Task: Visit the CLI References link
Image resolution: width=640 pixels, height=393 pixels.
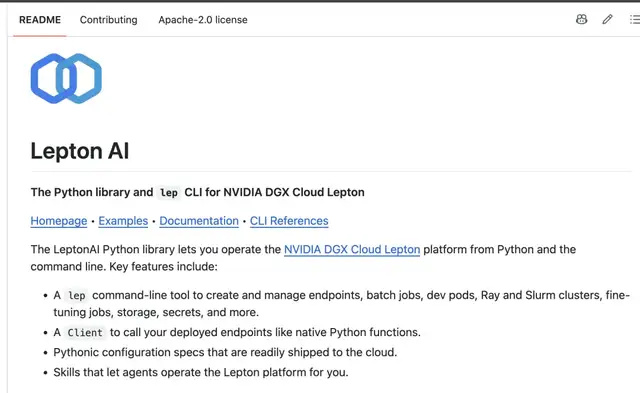Action: click(x=289, y=221)
